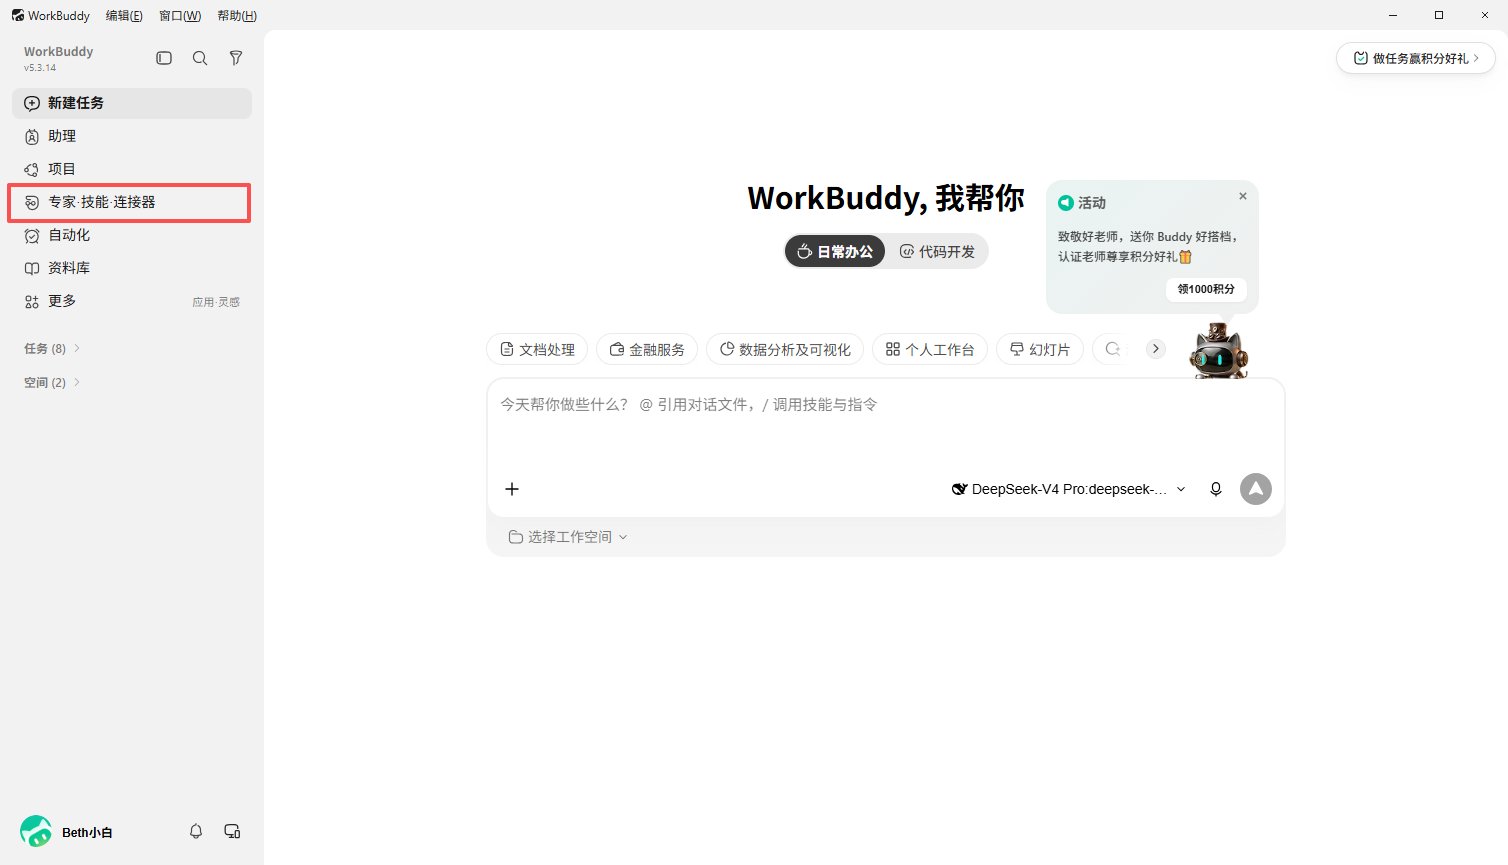Open 专家·技能·连接器 section
Image resolution: width=1508 pixels, height=865 pixels.
click(132, 202)
